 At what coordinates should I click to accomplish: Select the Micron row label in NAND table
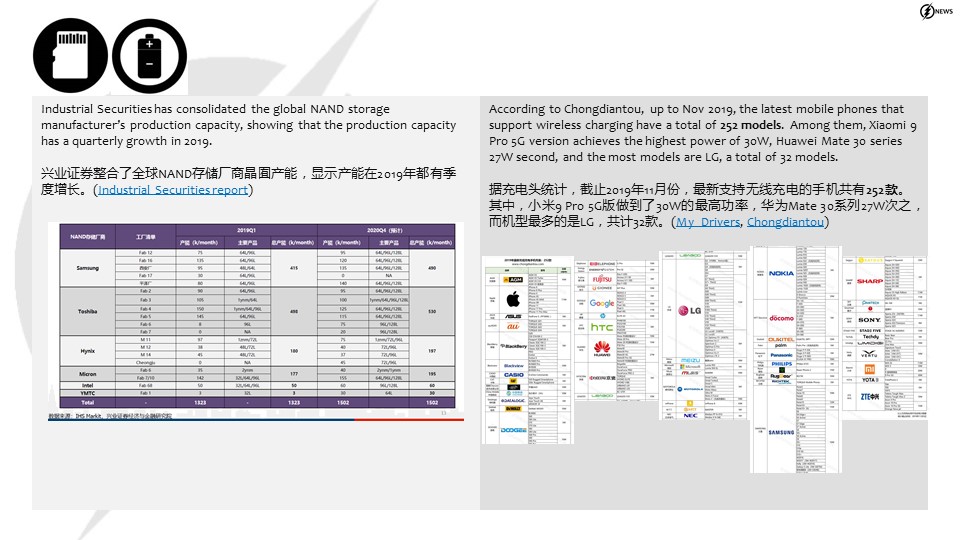coord(88,373)
